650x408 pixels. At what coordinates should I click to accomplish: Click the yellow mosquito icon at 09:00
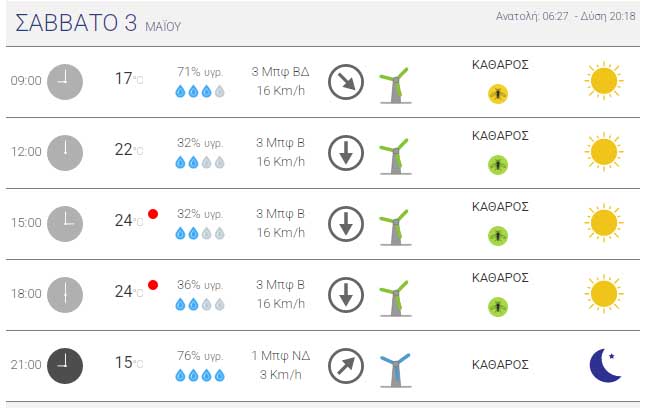498,94
